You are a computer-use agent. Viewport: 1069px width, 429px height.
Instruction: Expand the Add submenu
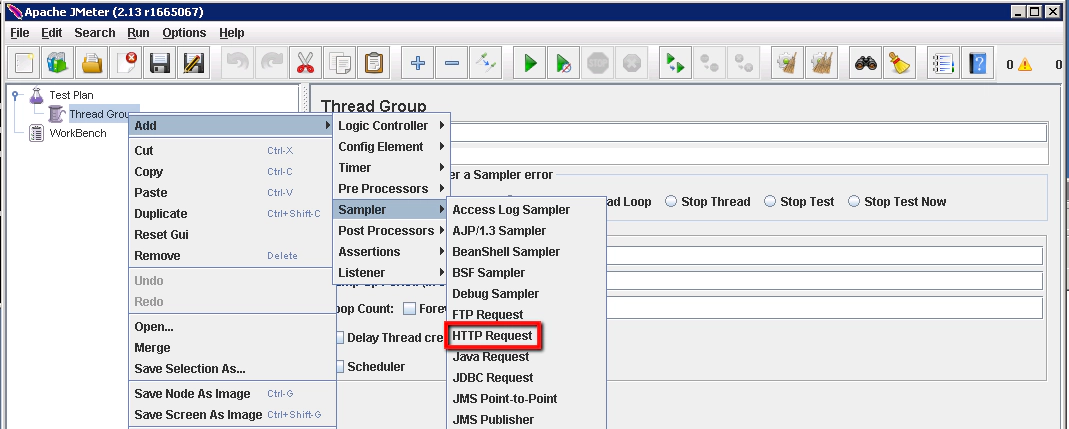click(232, 125)
